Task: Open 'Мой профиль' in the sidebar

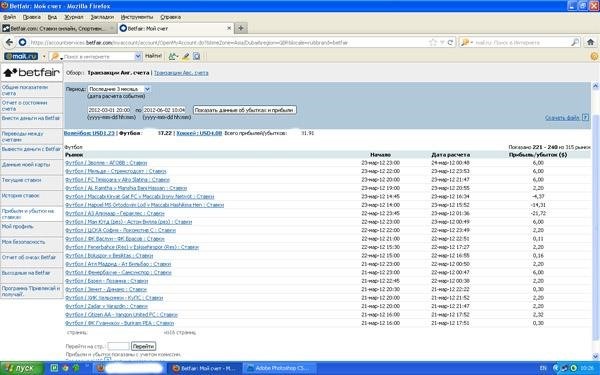Action: pos(18,227)
